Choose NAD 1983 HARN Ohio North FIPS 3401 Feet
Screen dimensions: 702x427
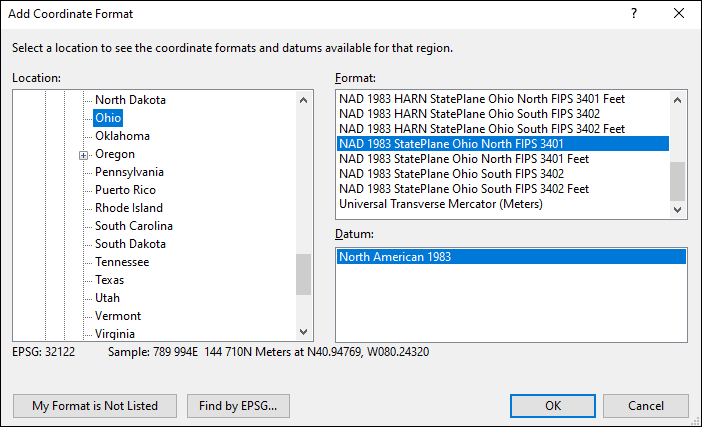click(503, 98)
